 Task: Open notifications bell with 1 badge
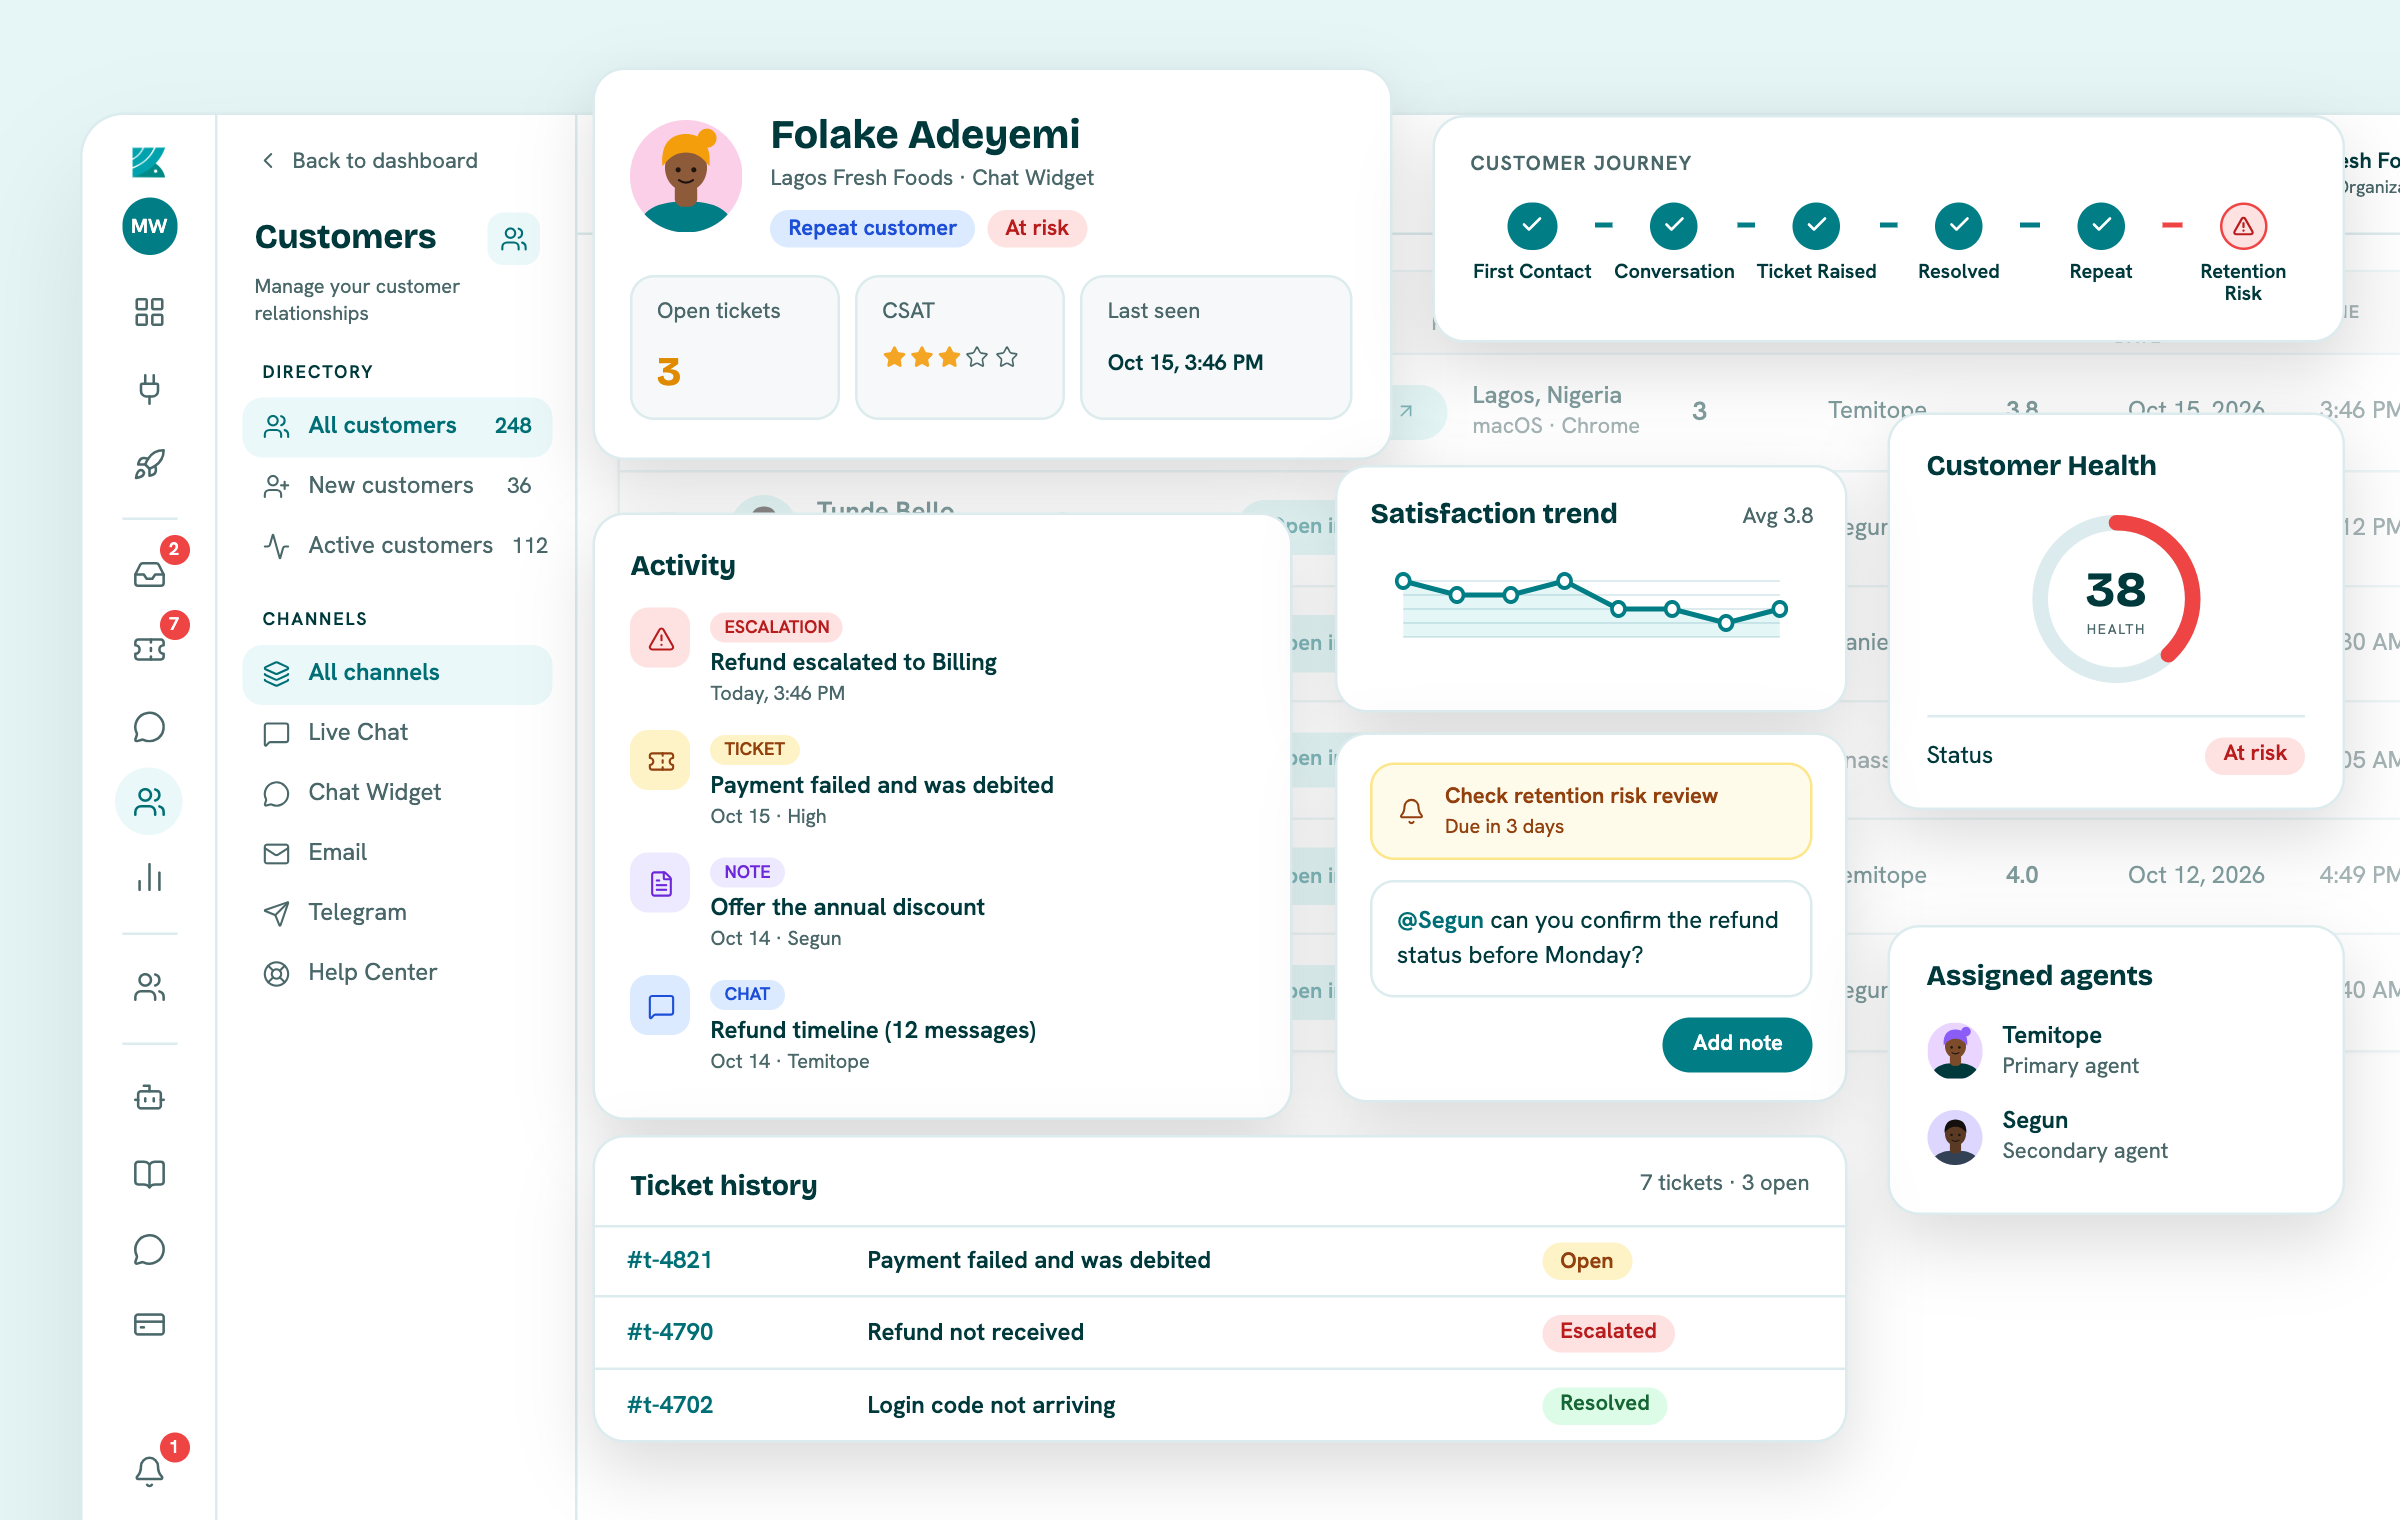pyautogui.click(x=149, y=1471)
